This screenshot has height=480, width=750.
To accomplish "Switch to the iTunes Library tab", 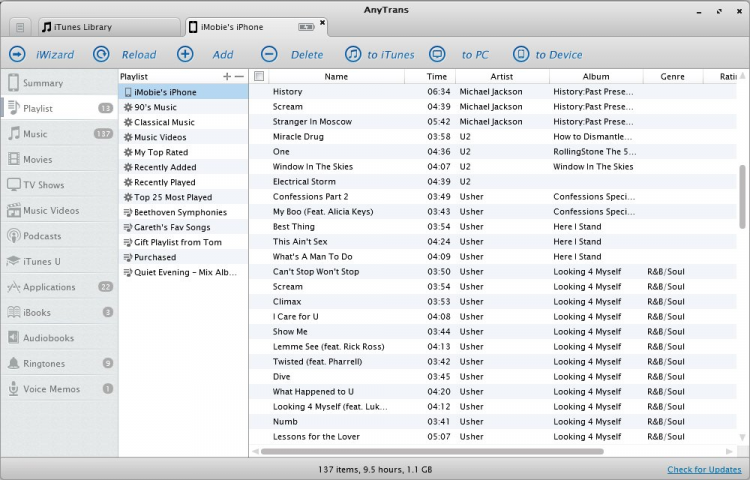I will point(83,27).
